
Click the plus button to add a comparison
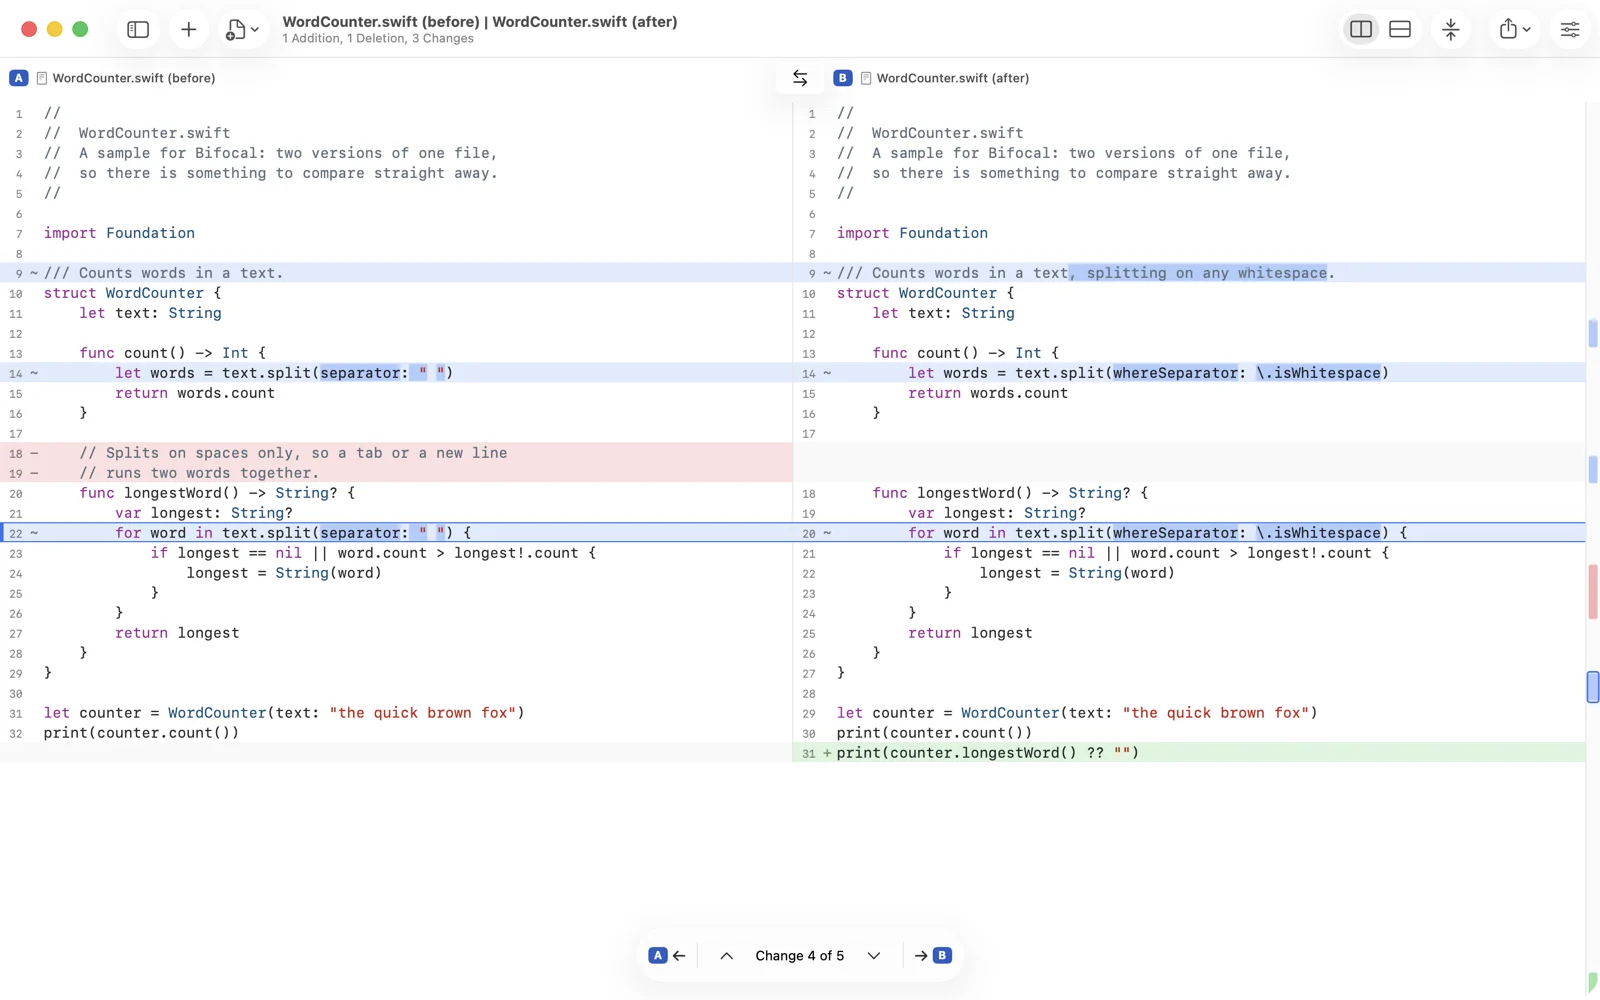(x=188, y=30)
